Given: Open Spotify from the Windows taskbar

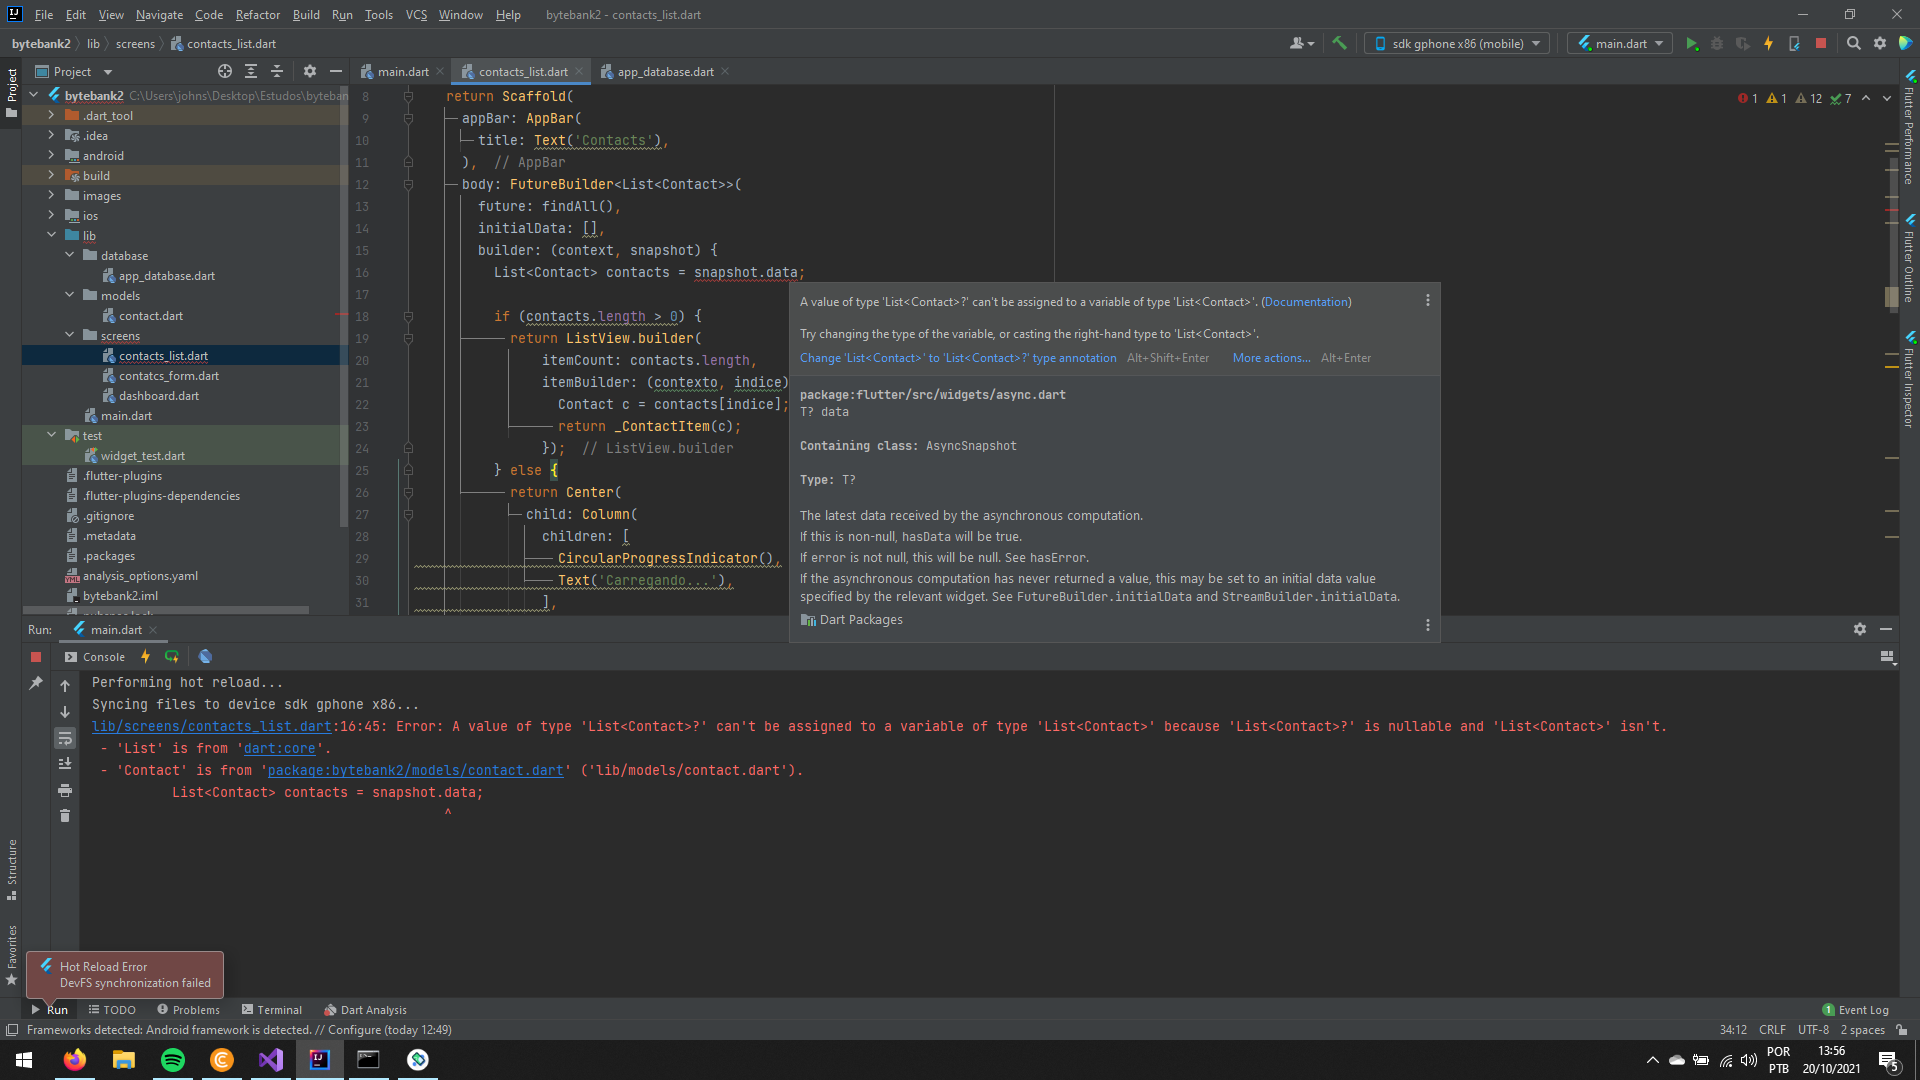Looking at the screenshot, I should tap(172, 1060).
